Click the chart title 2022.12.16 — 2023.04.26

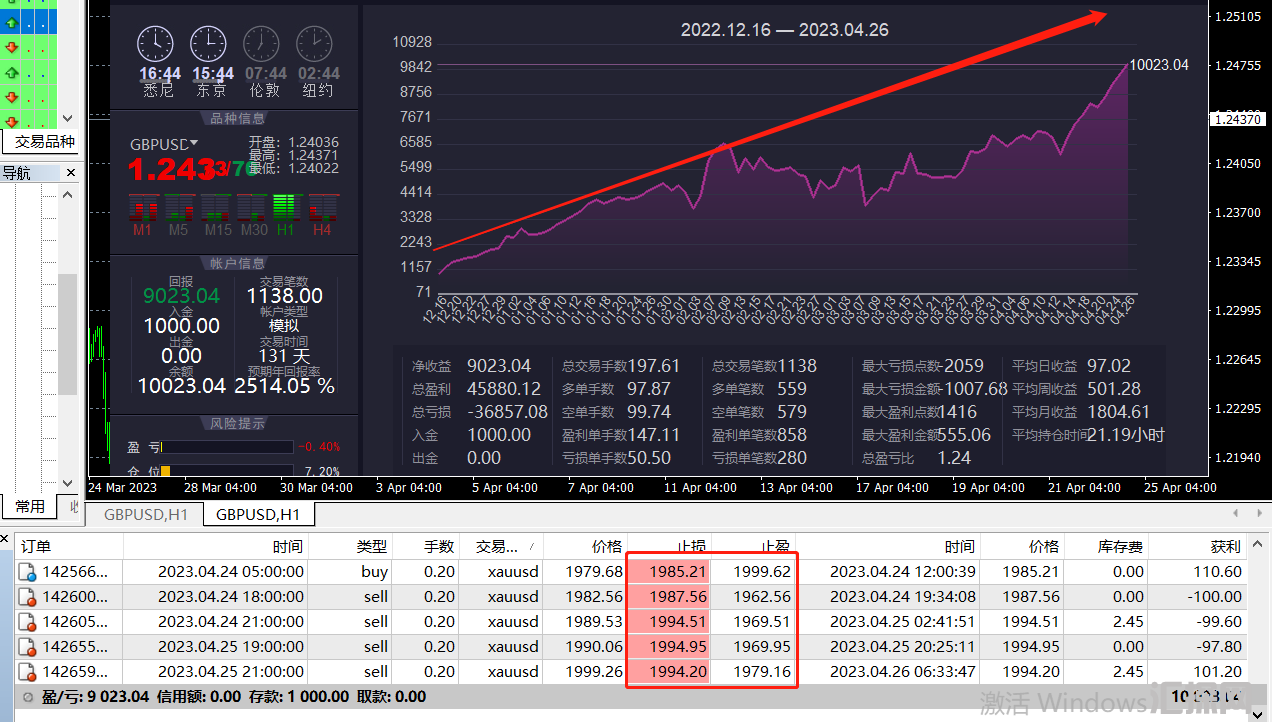click(785, 30)
